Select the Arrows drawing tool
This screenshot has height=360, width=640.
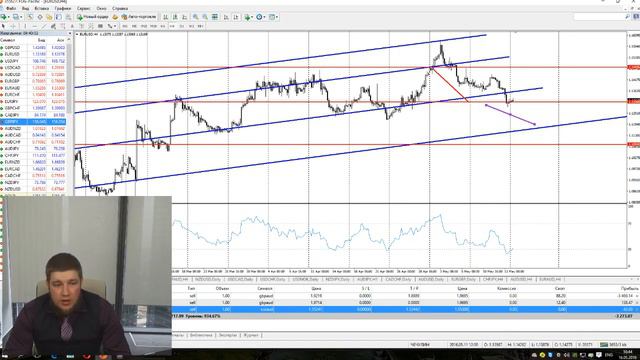click(x=110, y=26)
